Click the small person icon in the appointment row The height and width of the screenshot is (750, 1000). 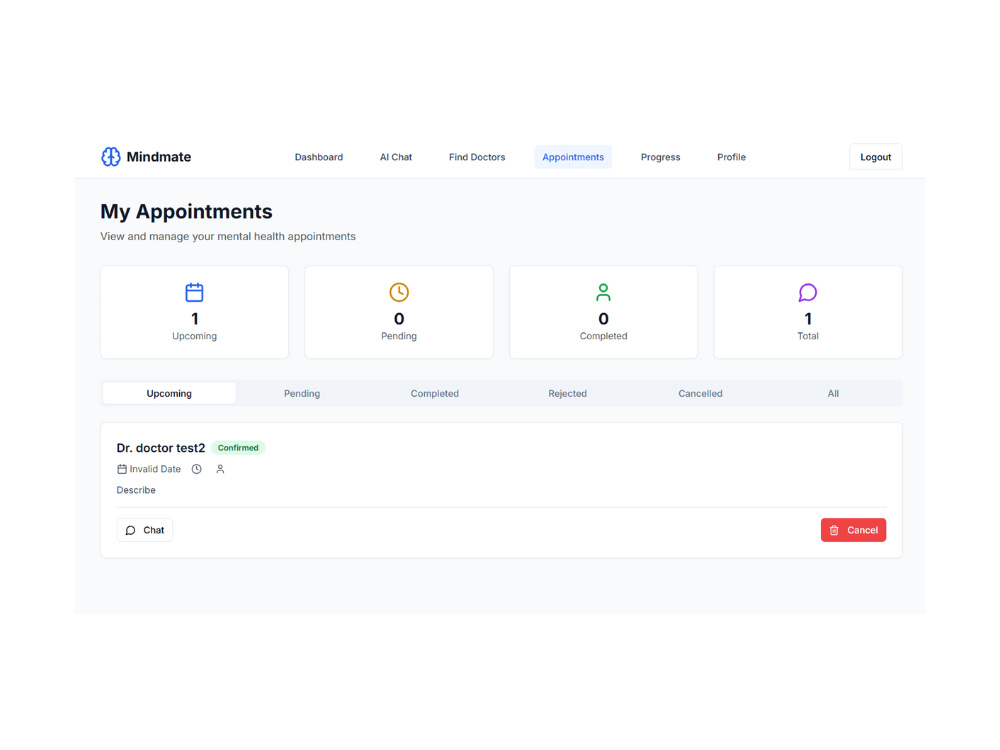[x=220, y=469]
